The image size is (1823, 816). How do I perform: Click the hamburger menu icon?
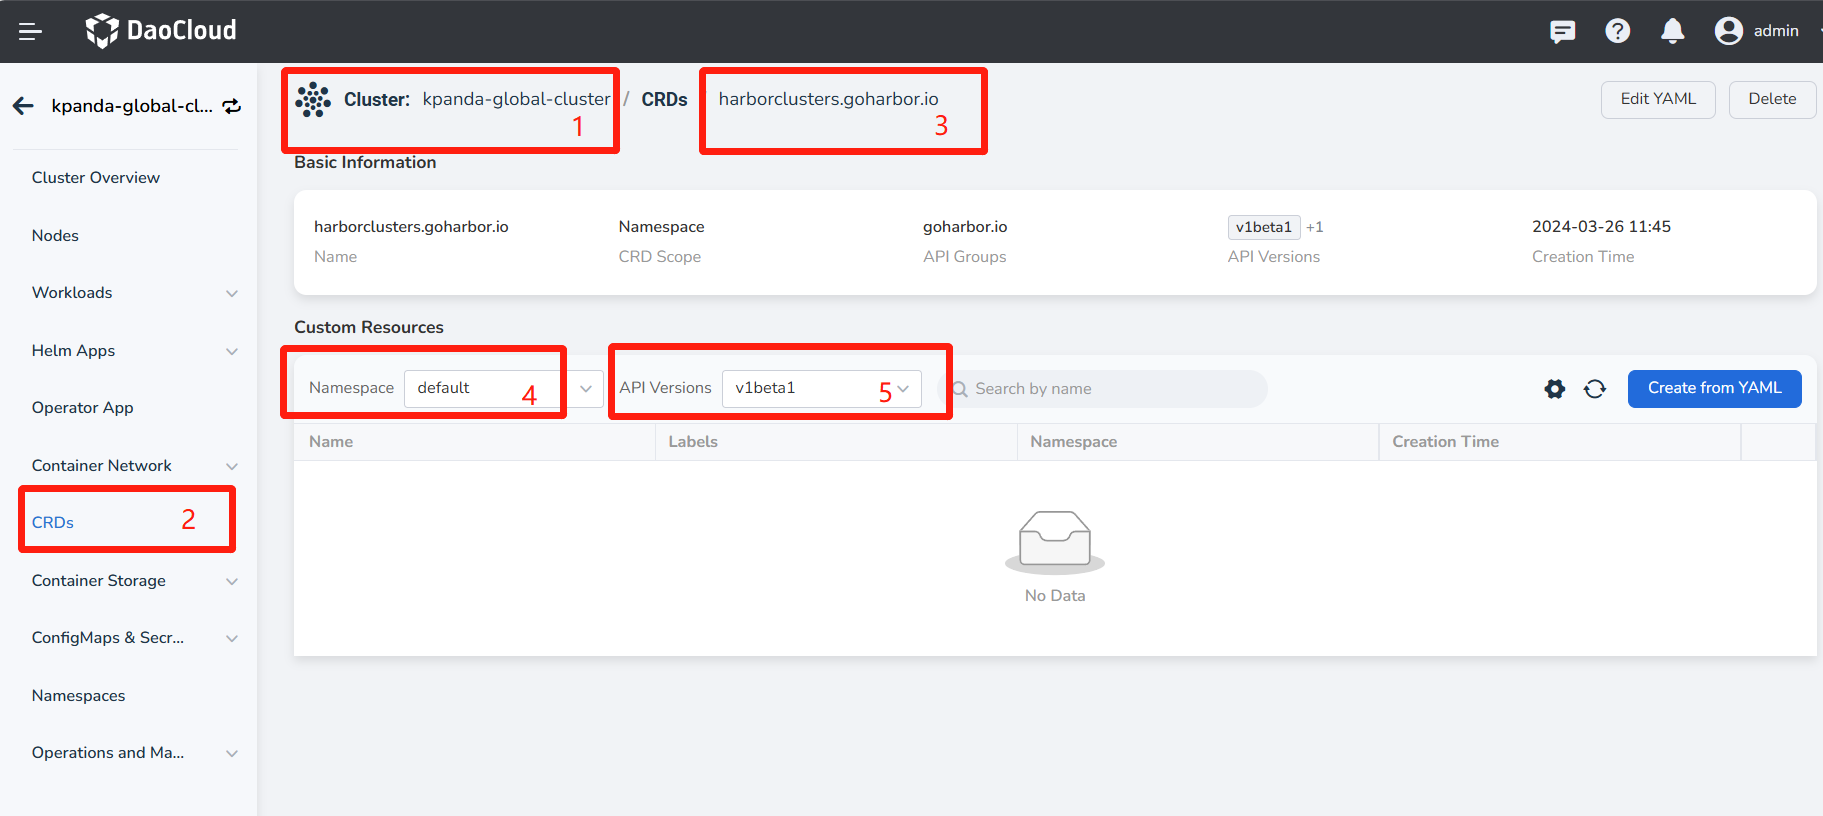[x=30, y=31]
